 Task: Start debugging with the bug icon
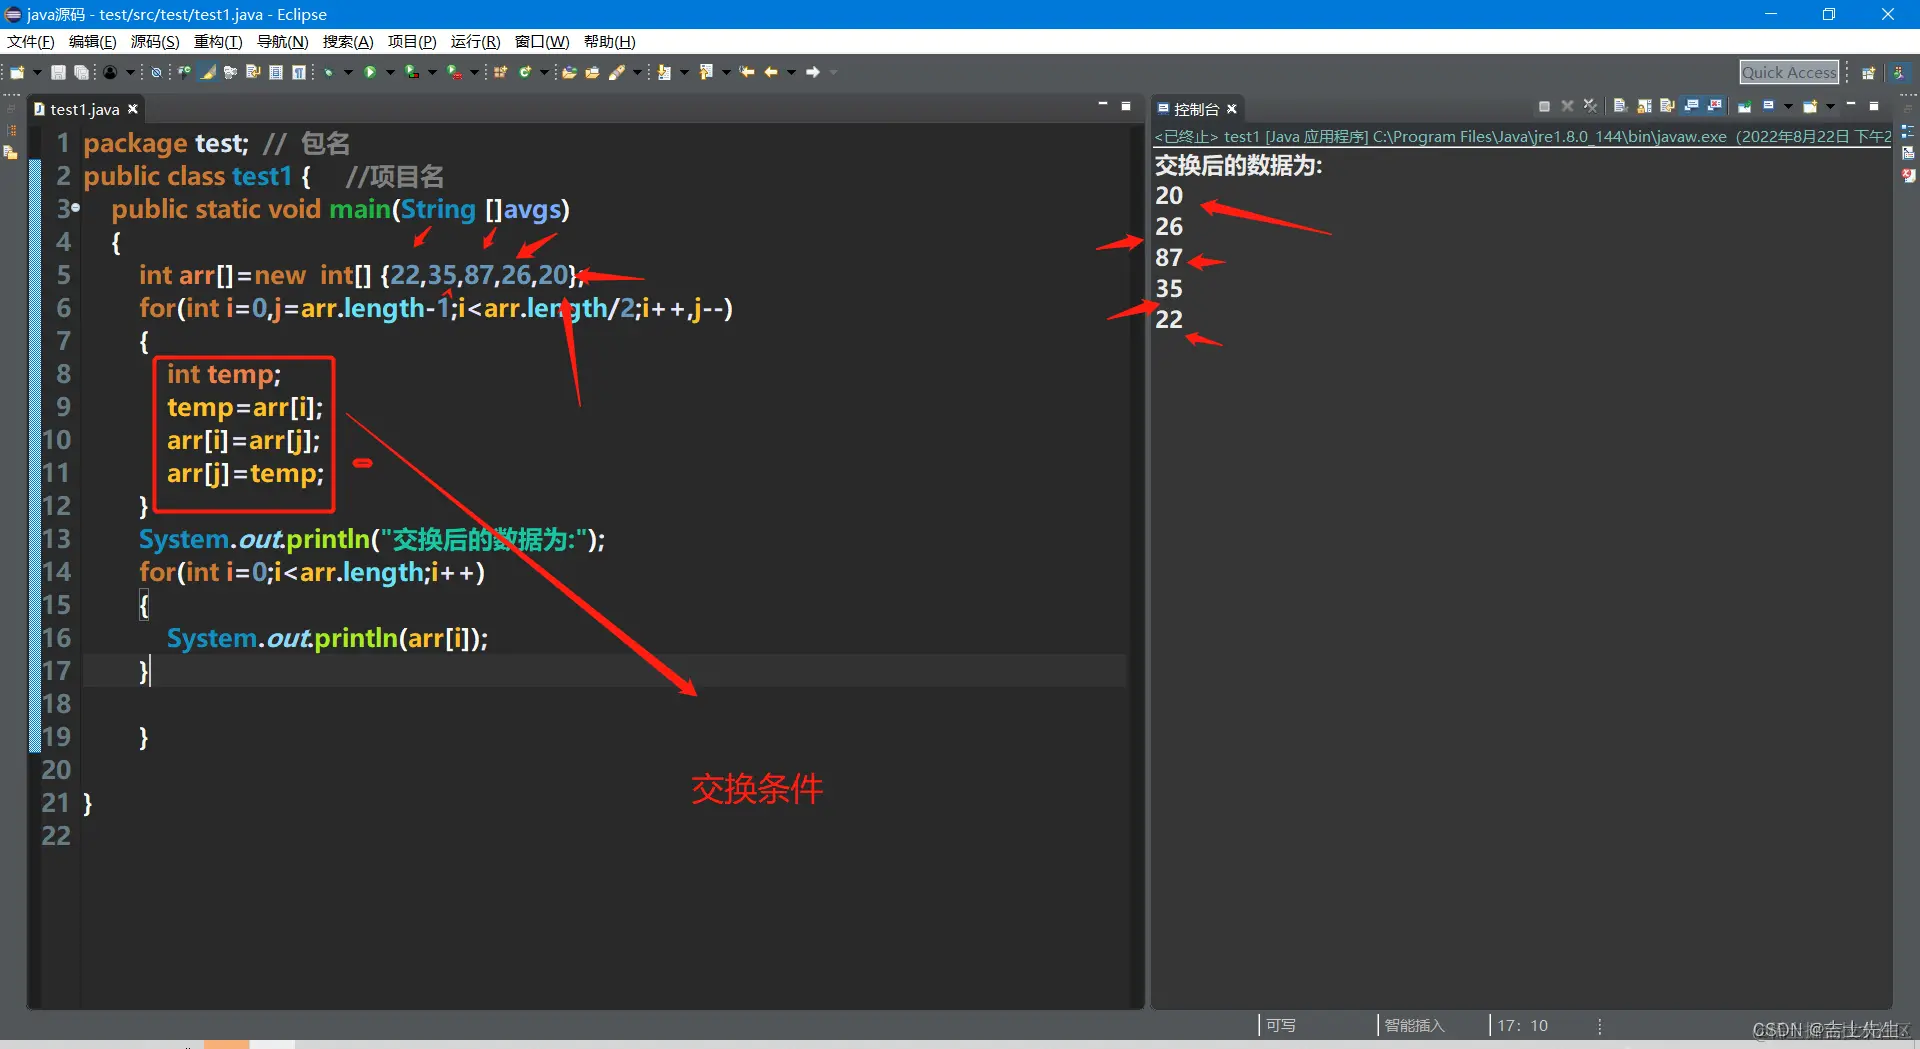(x=328, y=72)
